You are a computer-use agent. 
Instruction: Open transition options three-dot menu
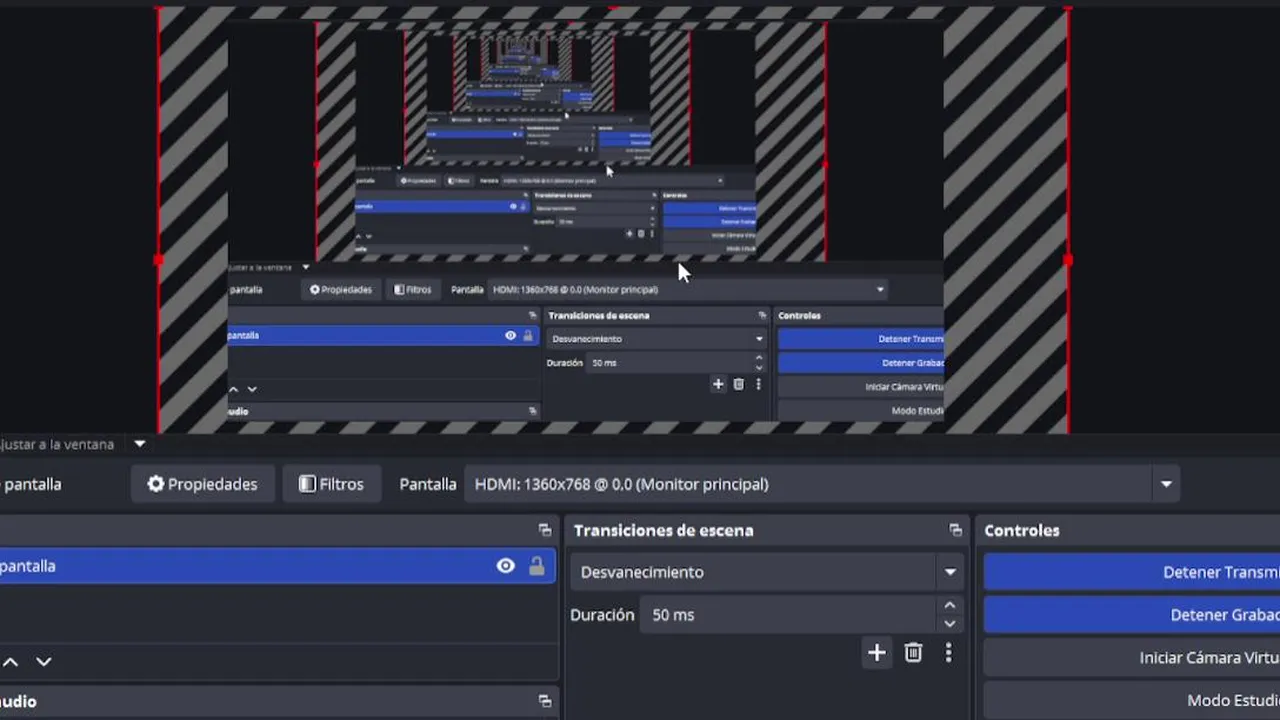pyautogui.click(x=949, y=653)
